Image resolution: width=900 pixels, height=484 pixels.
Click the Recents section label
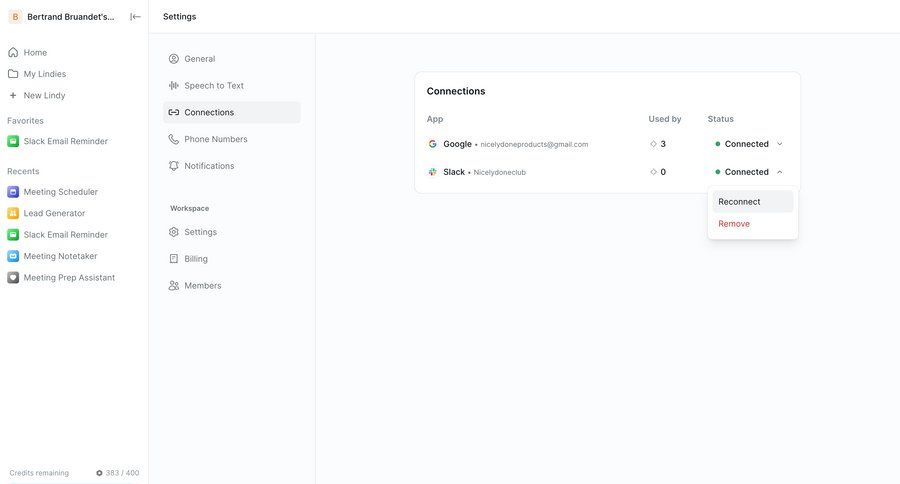tap(23, 171)
